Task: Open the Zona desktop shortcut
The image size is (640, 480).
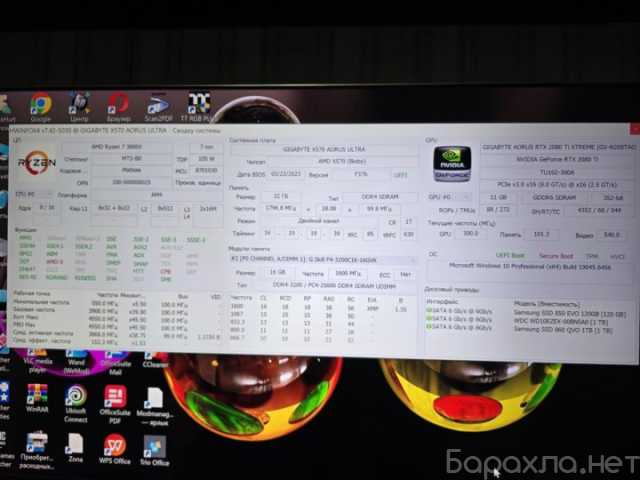Action: point(75,449)
